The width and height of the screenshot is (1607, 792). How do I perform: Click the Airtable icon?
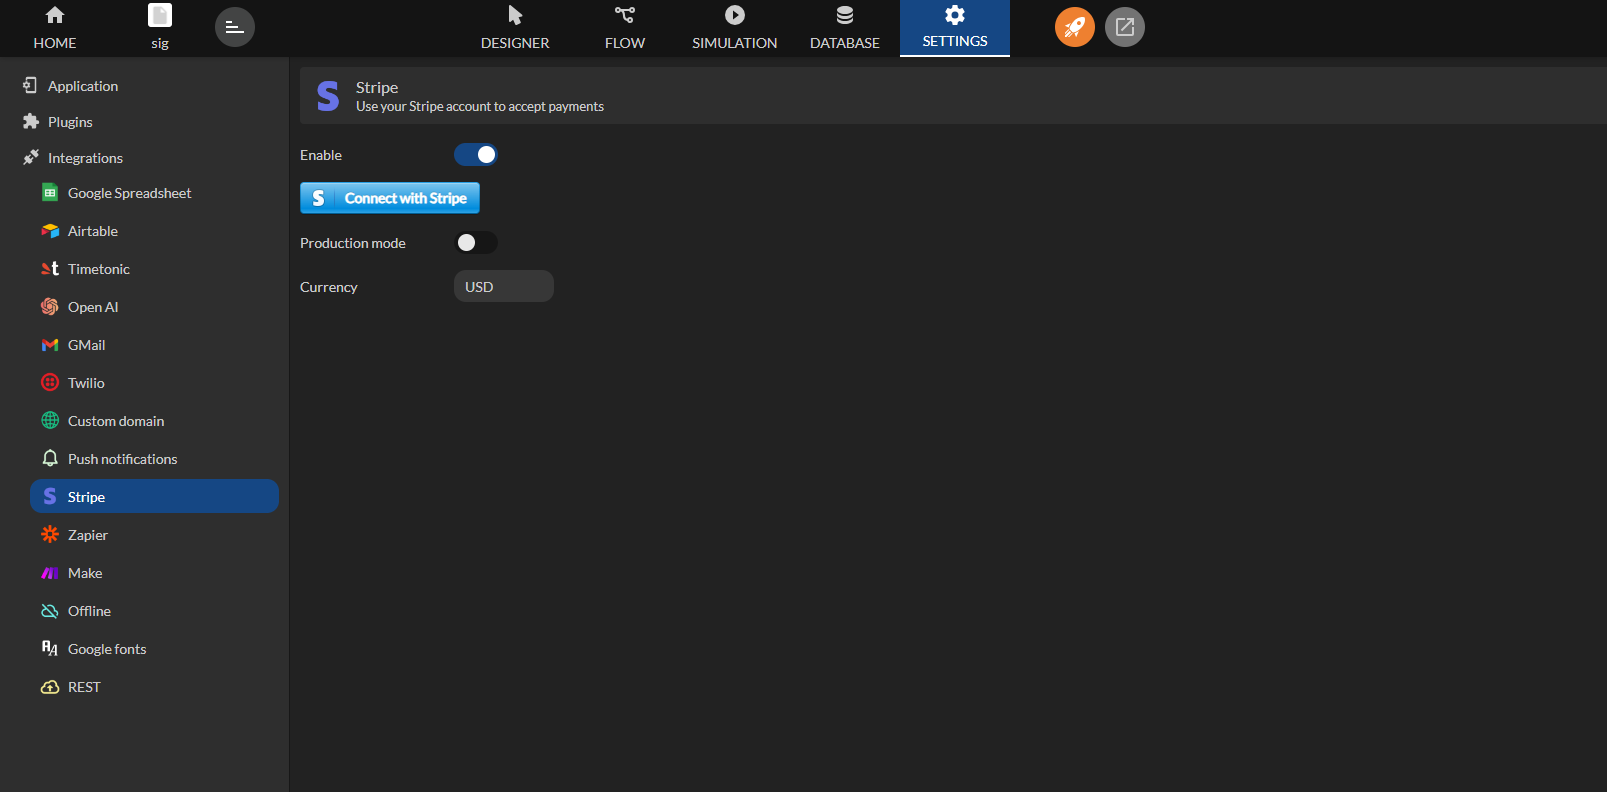click(50, 231)
